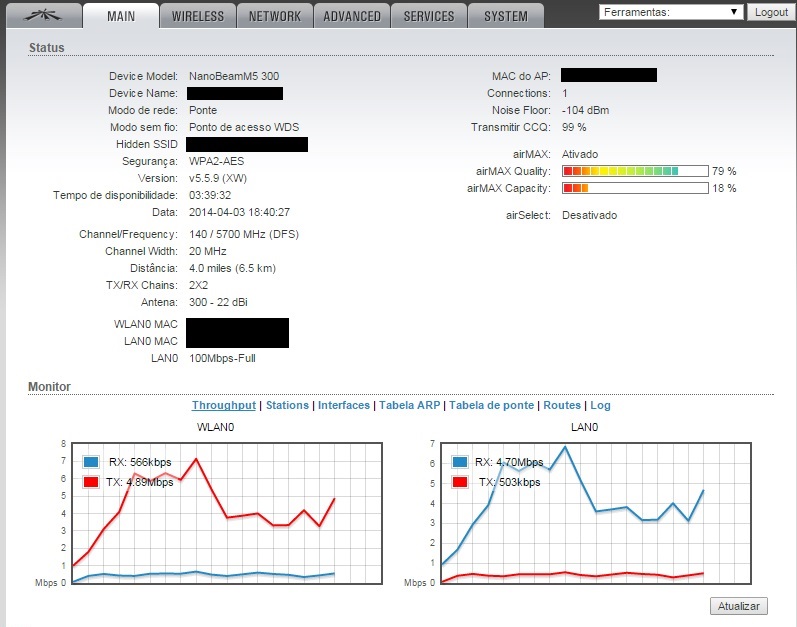Open the Interfaces monitor link
The image size is (797, 627).
(x=344, y=405)
